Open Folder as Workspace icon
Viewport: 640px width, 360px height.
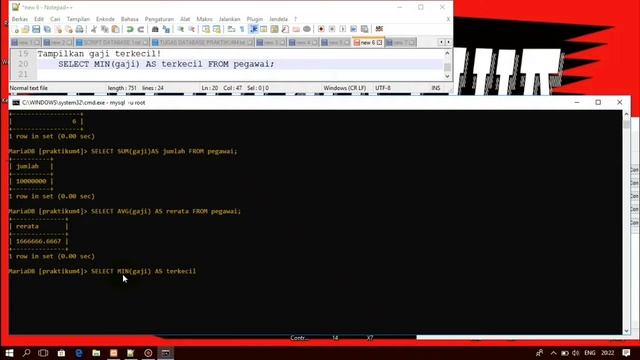click(296, 29)
